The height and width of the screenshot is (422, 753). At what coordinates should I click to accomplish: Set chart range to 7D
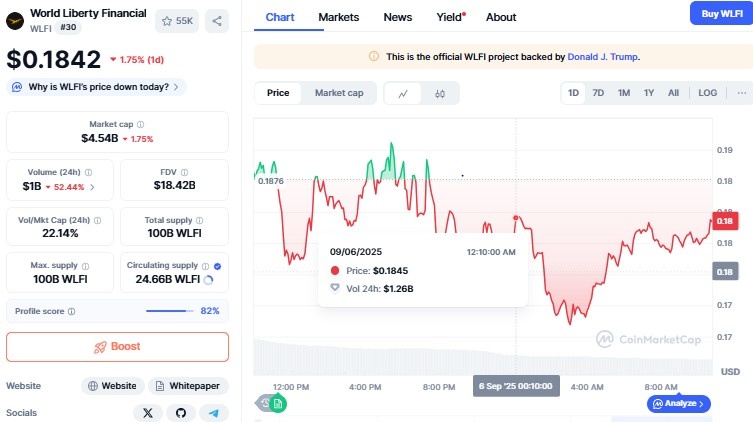(598, 93)
